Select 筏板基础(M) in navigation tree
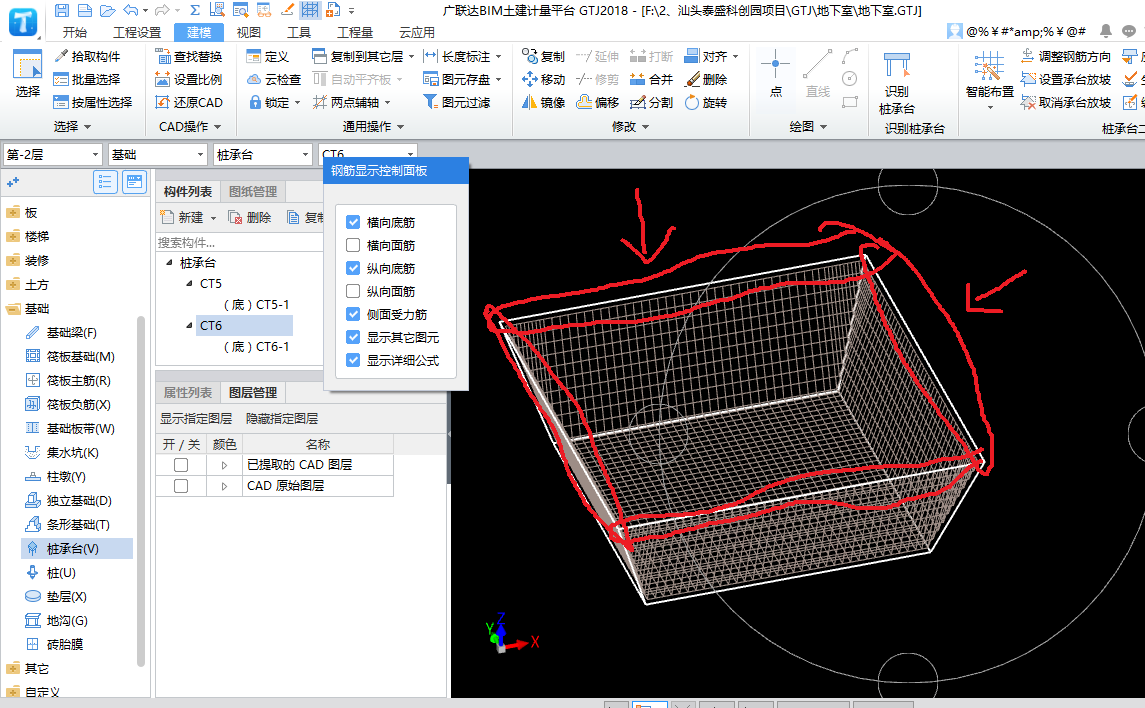The image size is (1145, 708). (x=70, y=356)
